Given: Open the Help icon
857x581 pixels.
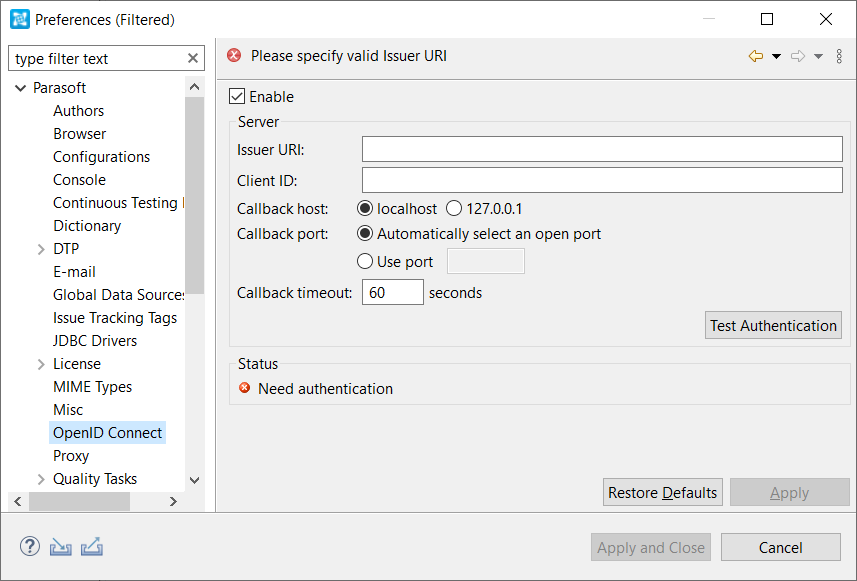Looking at the screenshot, I should [30, 546].
